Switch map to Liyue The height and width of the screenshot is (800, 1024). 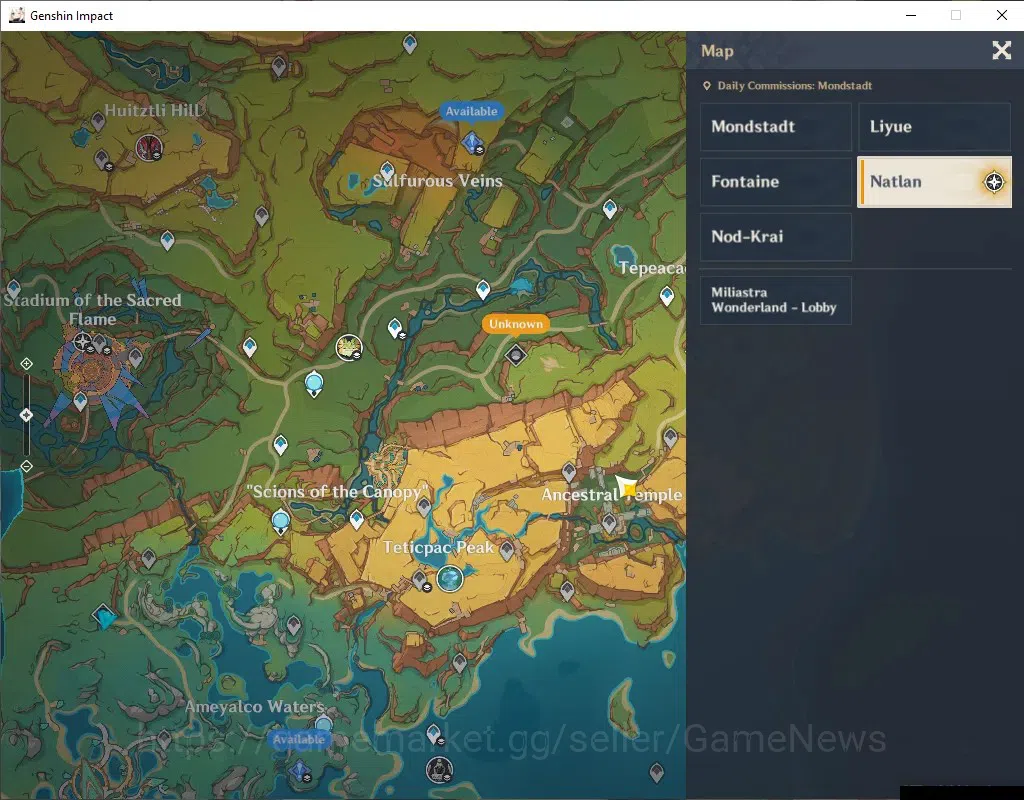point(935,127)
